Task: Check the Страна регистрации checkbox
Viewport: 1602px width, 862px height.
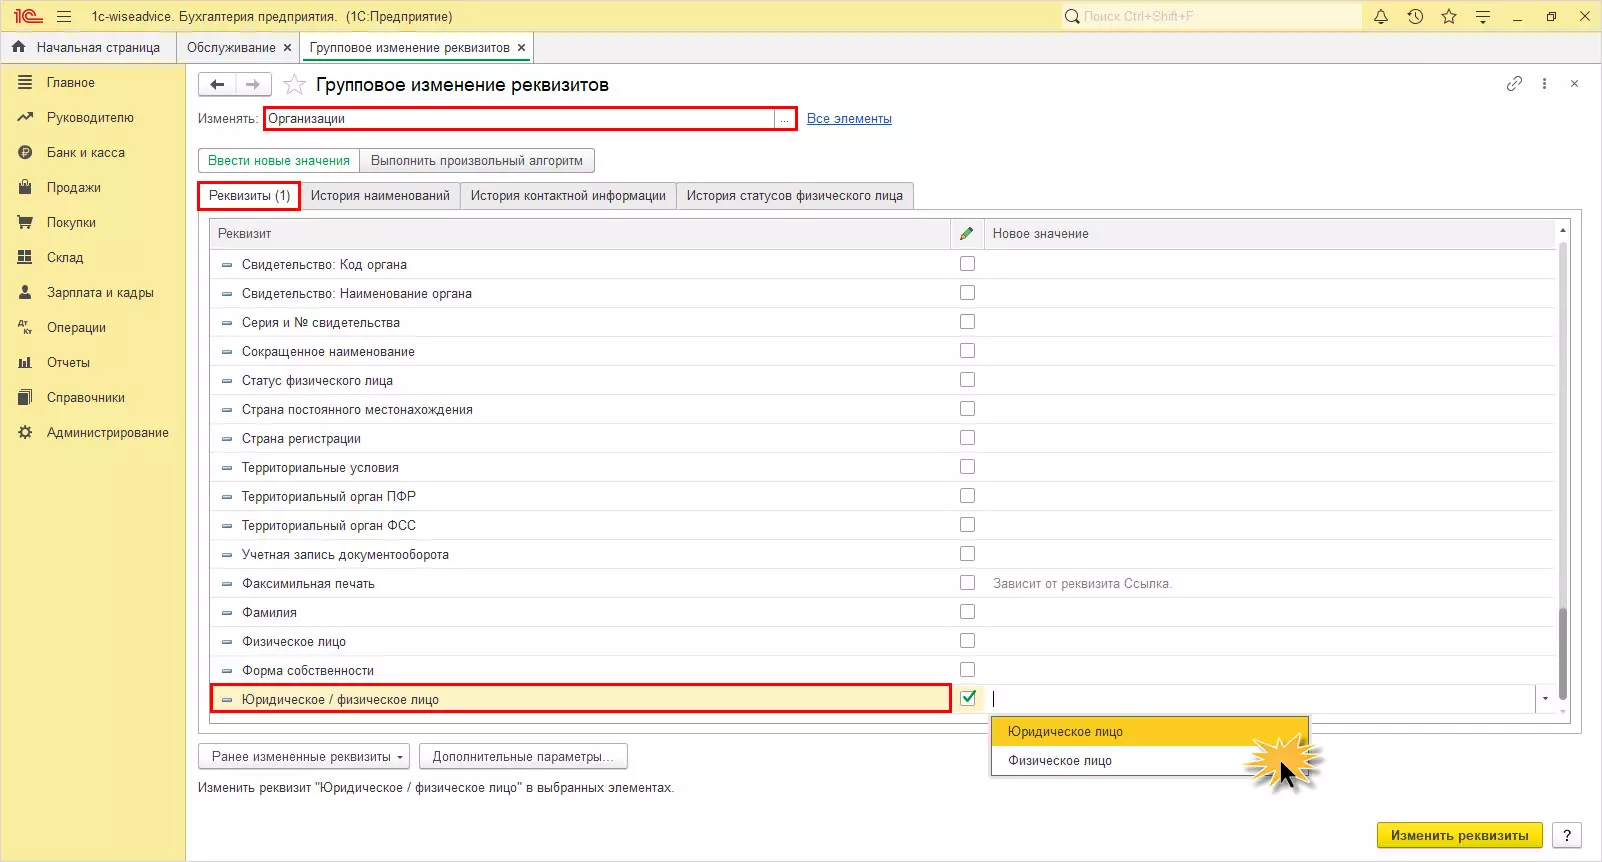Action: (x=967, y=438)
